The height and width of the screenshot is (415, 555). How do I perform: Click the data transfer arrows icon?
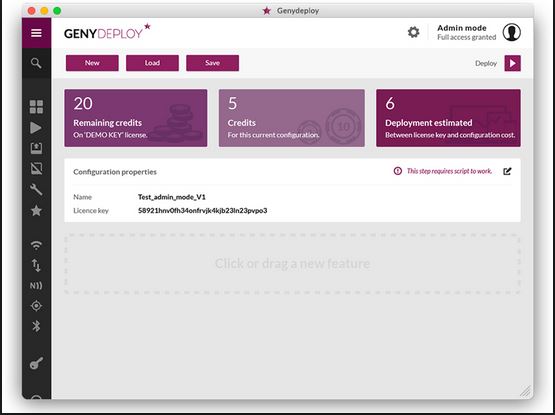click(36, 265)
